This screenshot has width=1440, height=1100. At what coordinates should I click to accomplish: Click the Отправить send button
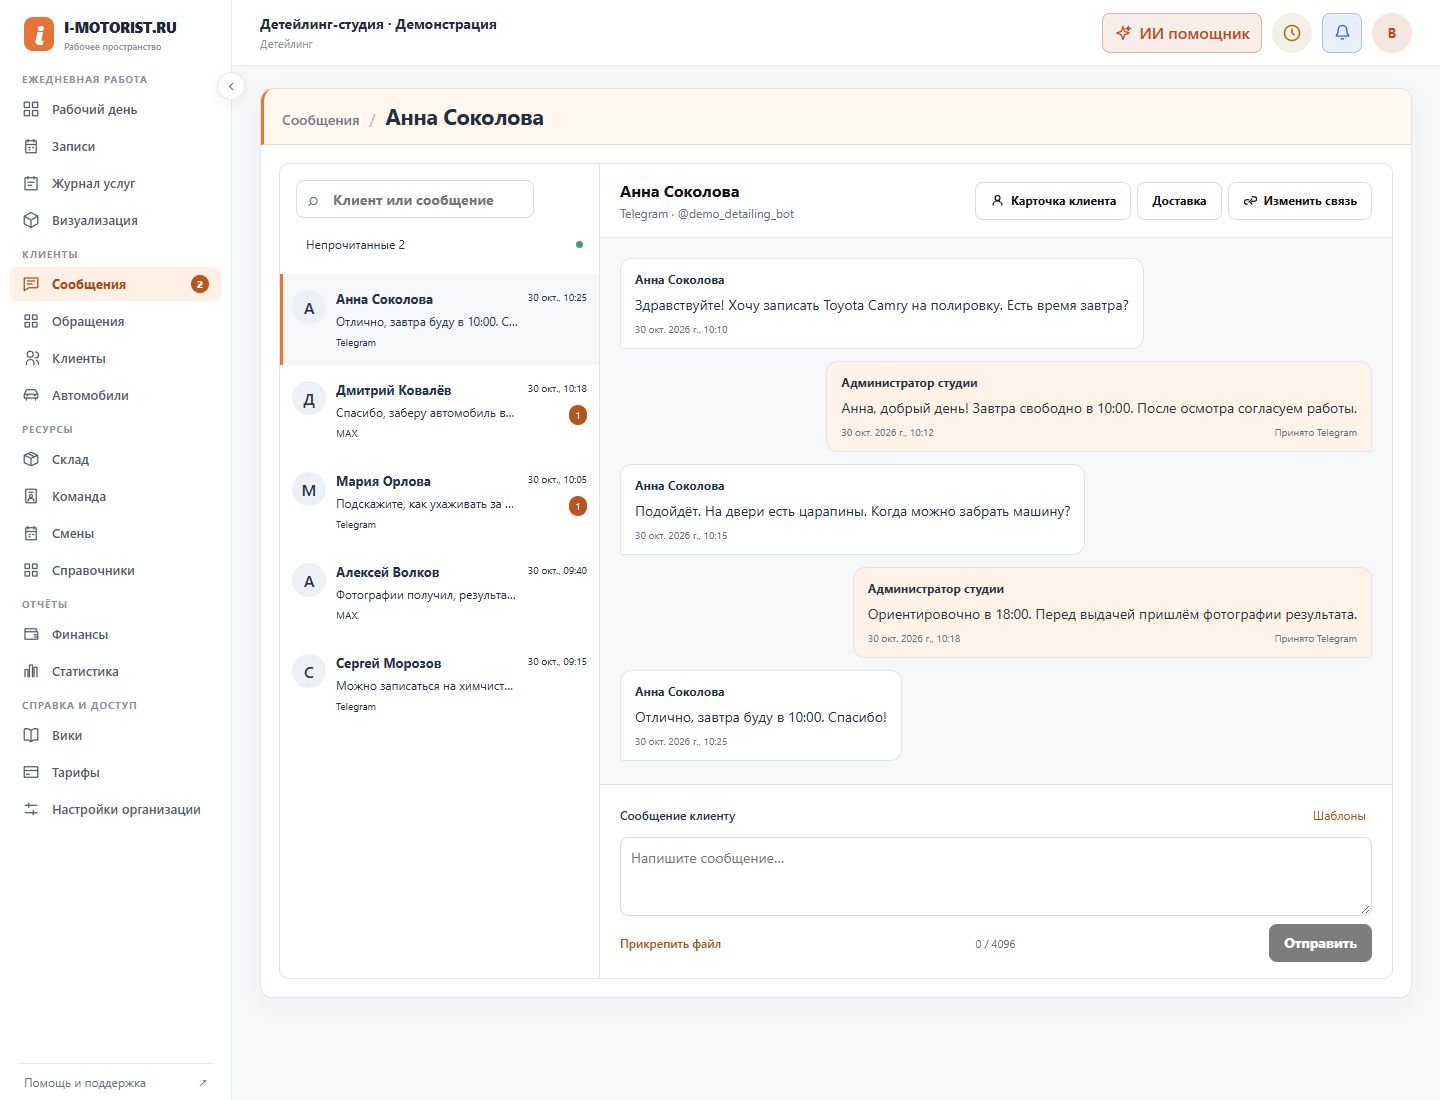click(x=1320, y=943)
